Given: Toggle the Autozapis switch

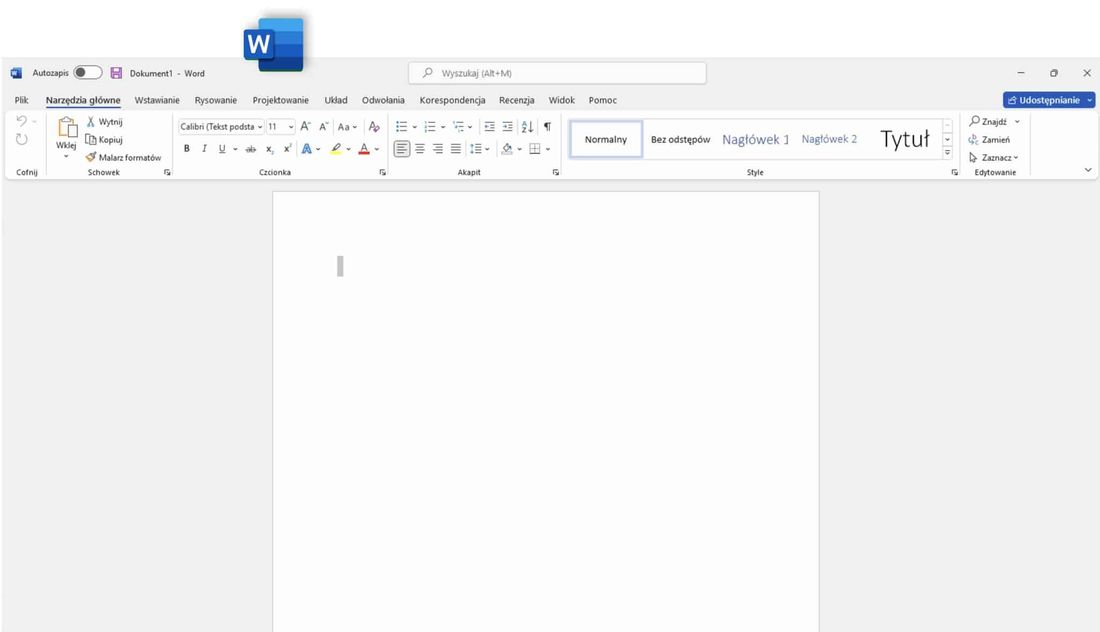Looking at the screenshot, I should tap(86, 72).
